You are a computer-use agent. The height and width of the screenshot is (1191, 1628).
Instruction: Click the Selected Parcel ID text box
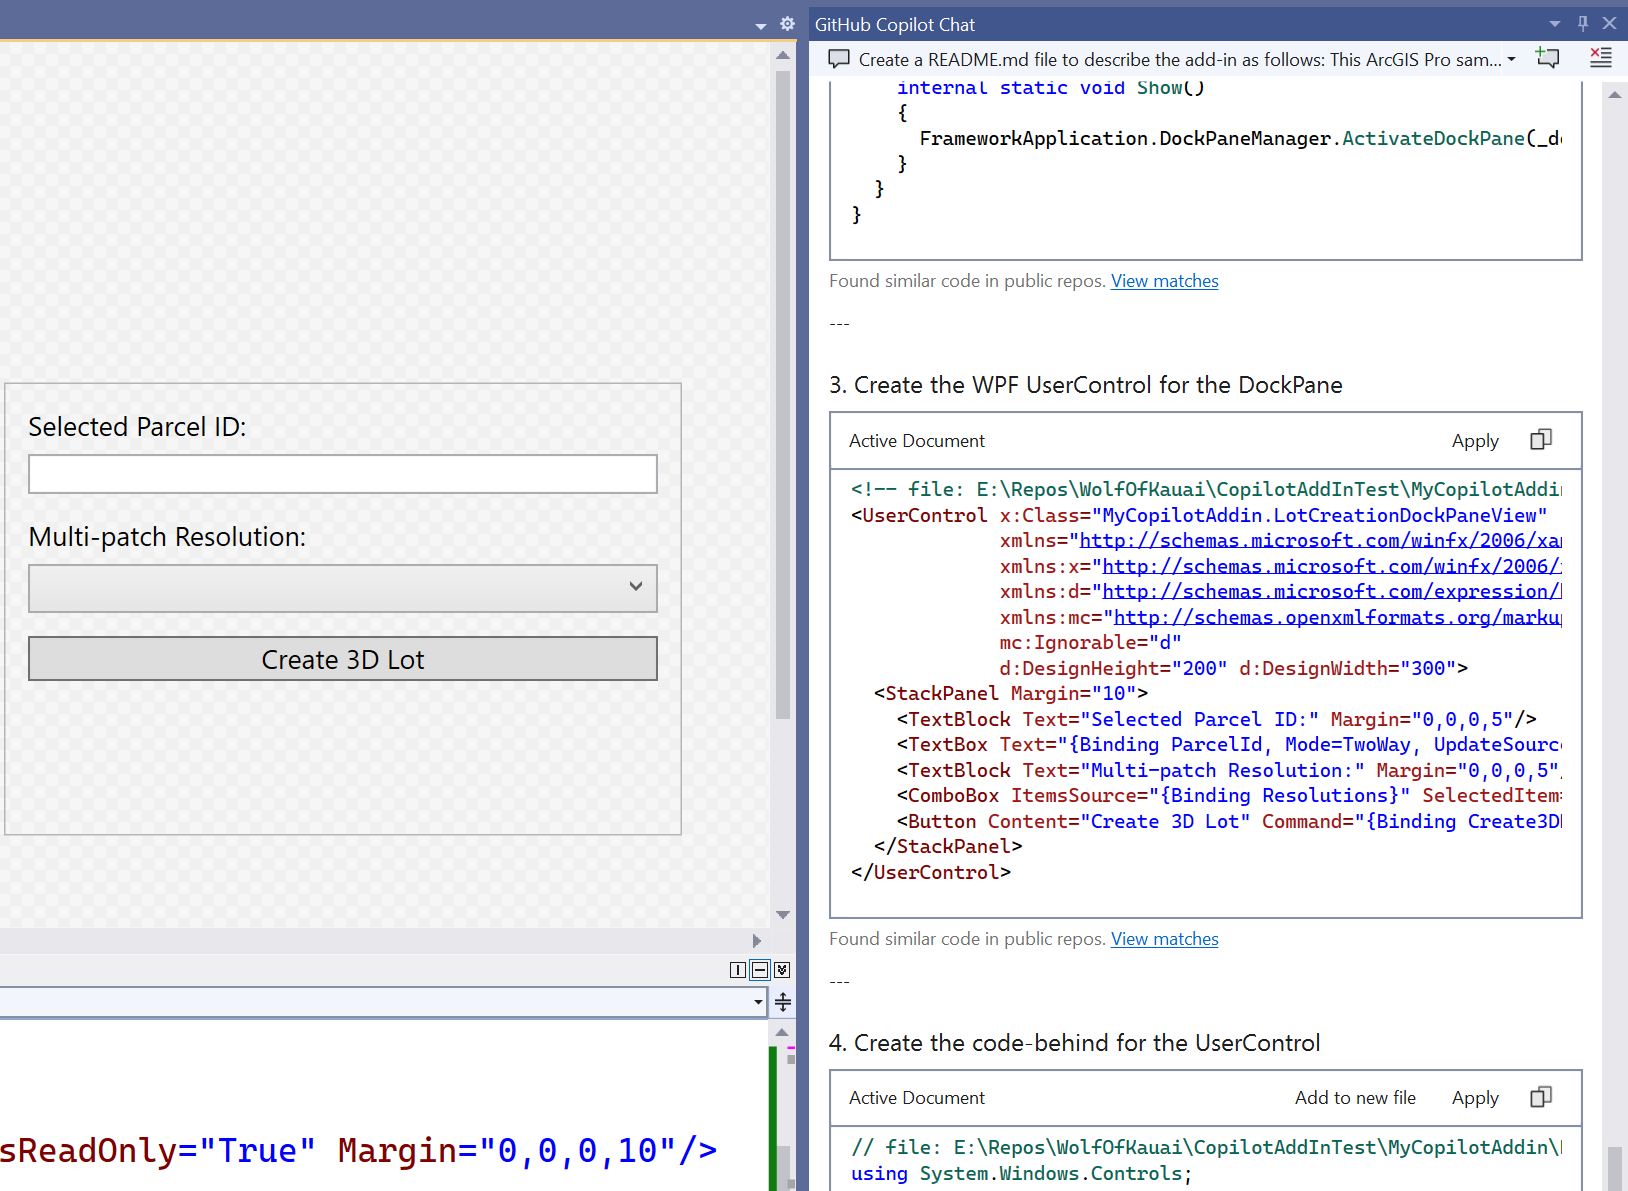click(343, 474)
